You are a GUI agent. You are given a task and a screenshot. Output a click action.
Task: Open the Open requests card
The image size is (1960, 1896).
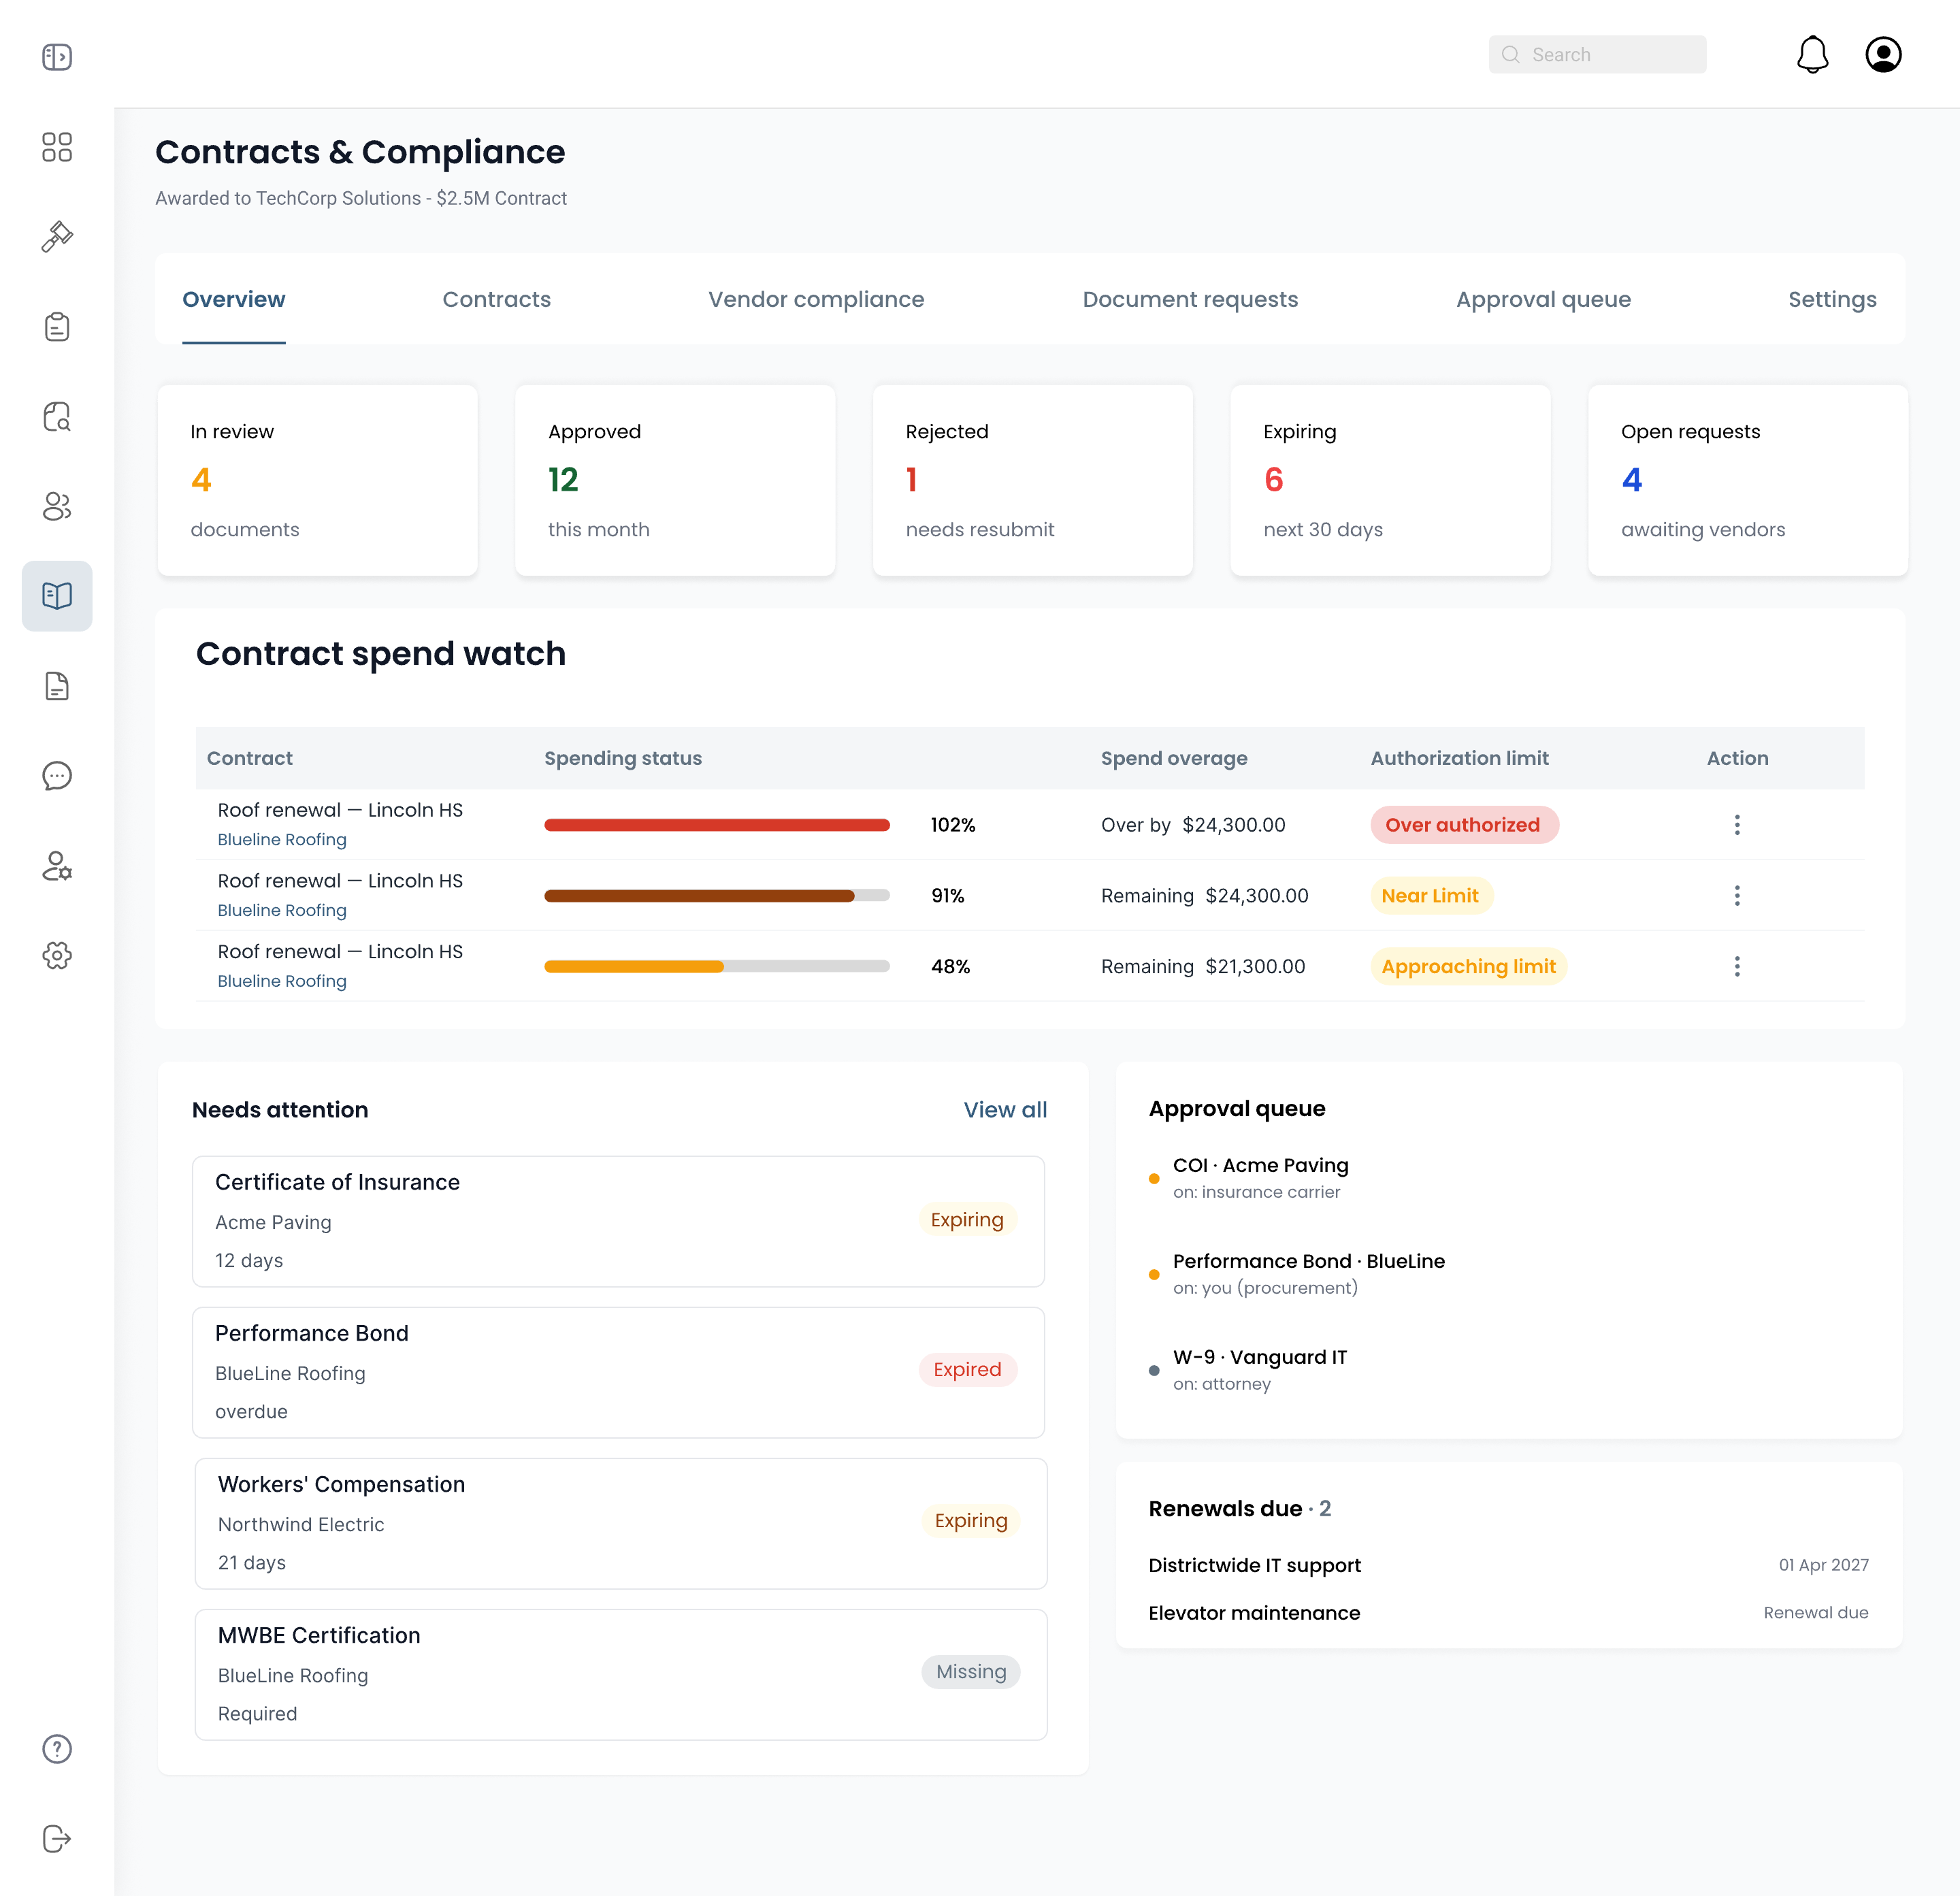point(1748,481)
